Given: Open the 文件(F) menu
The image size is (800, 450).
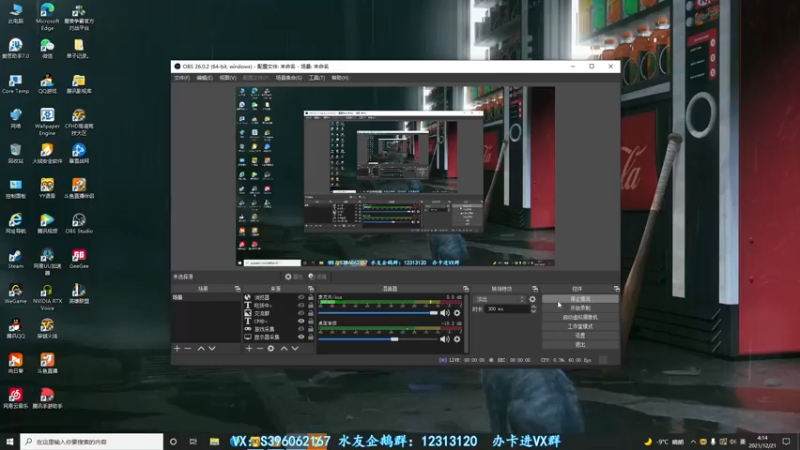Looking at the screenshot, I should 182,78.
